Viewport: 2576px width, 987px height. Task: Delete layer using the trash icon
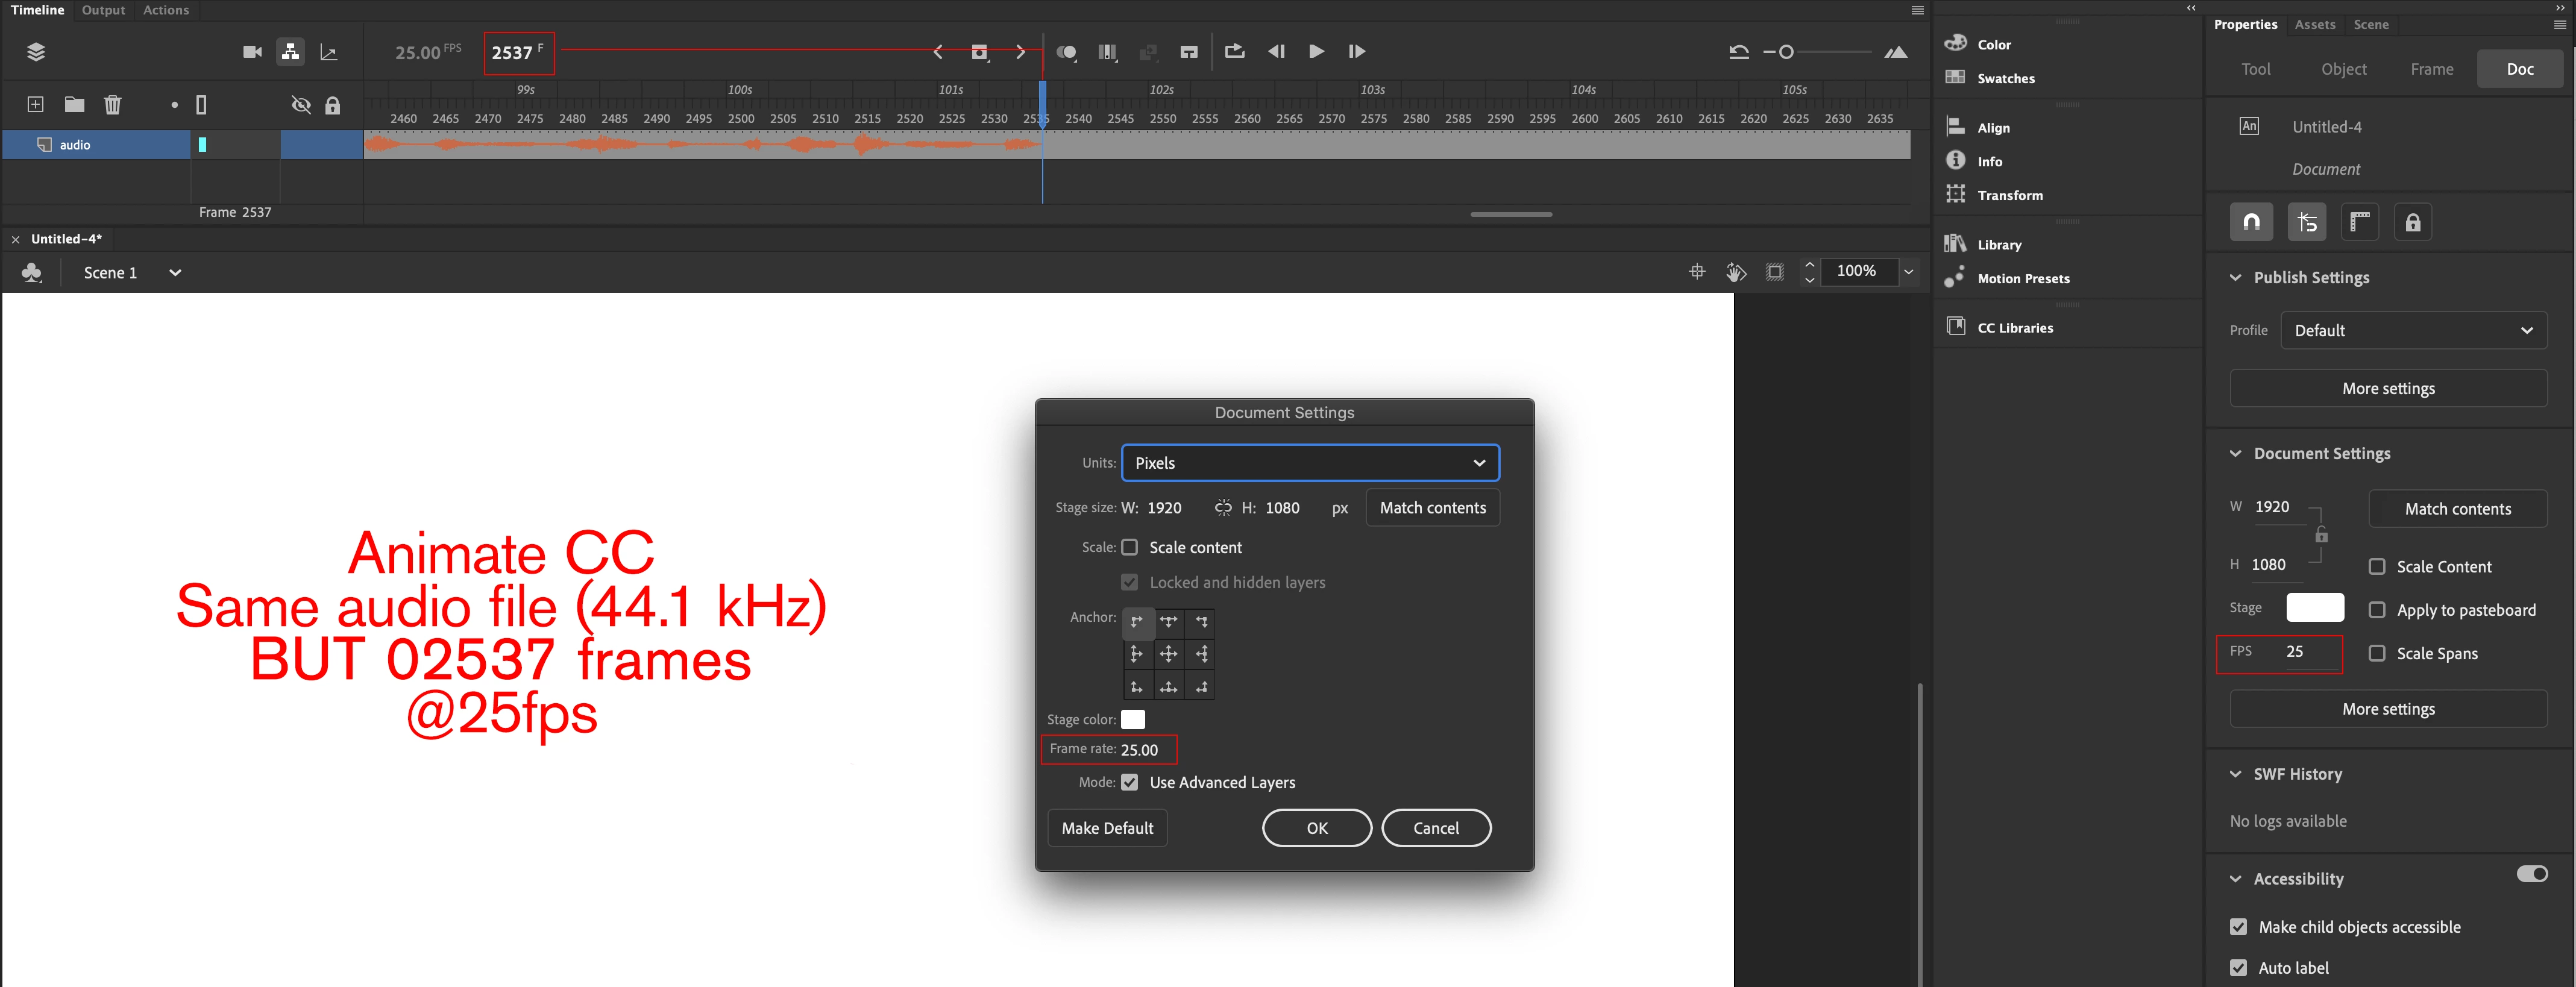[113, 105]
